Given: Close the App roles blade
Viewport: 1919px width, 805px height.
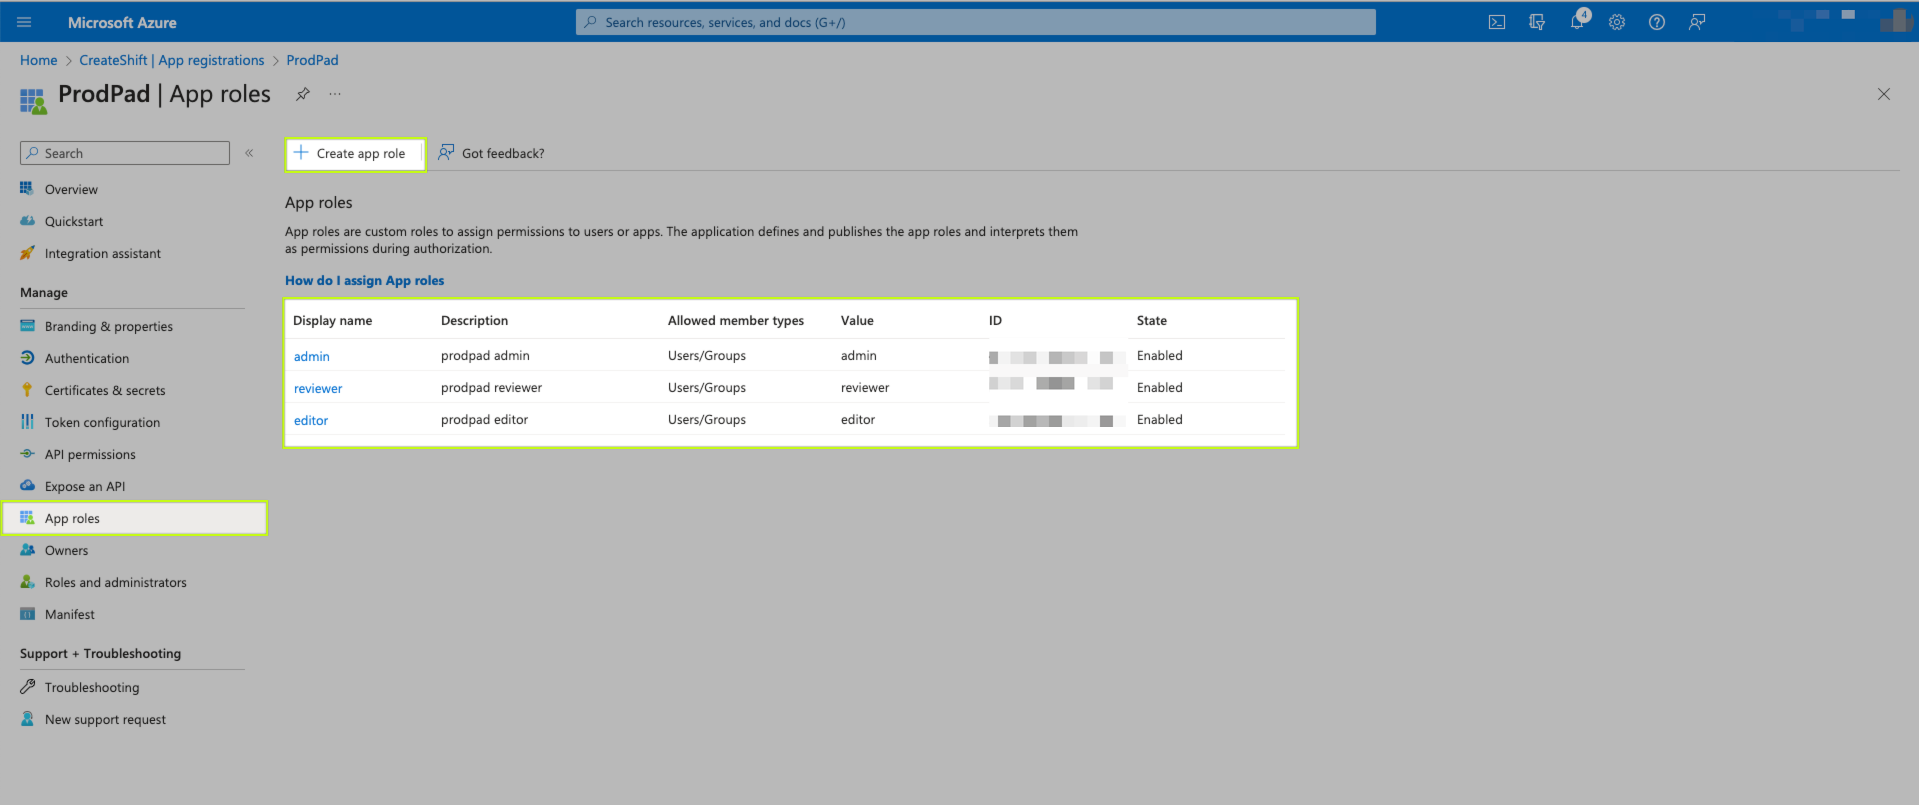Looking at the screenshot, I should point(1884,94).
